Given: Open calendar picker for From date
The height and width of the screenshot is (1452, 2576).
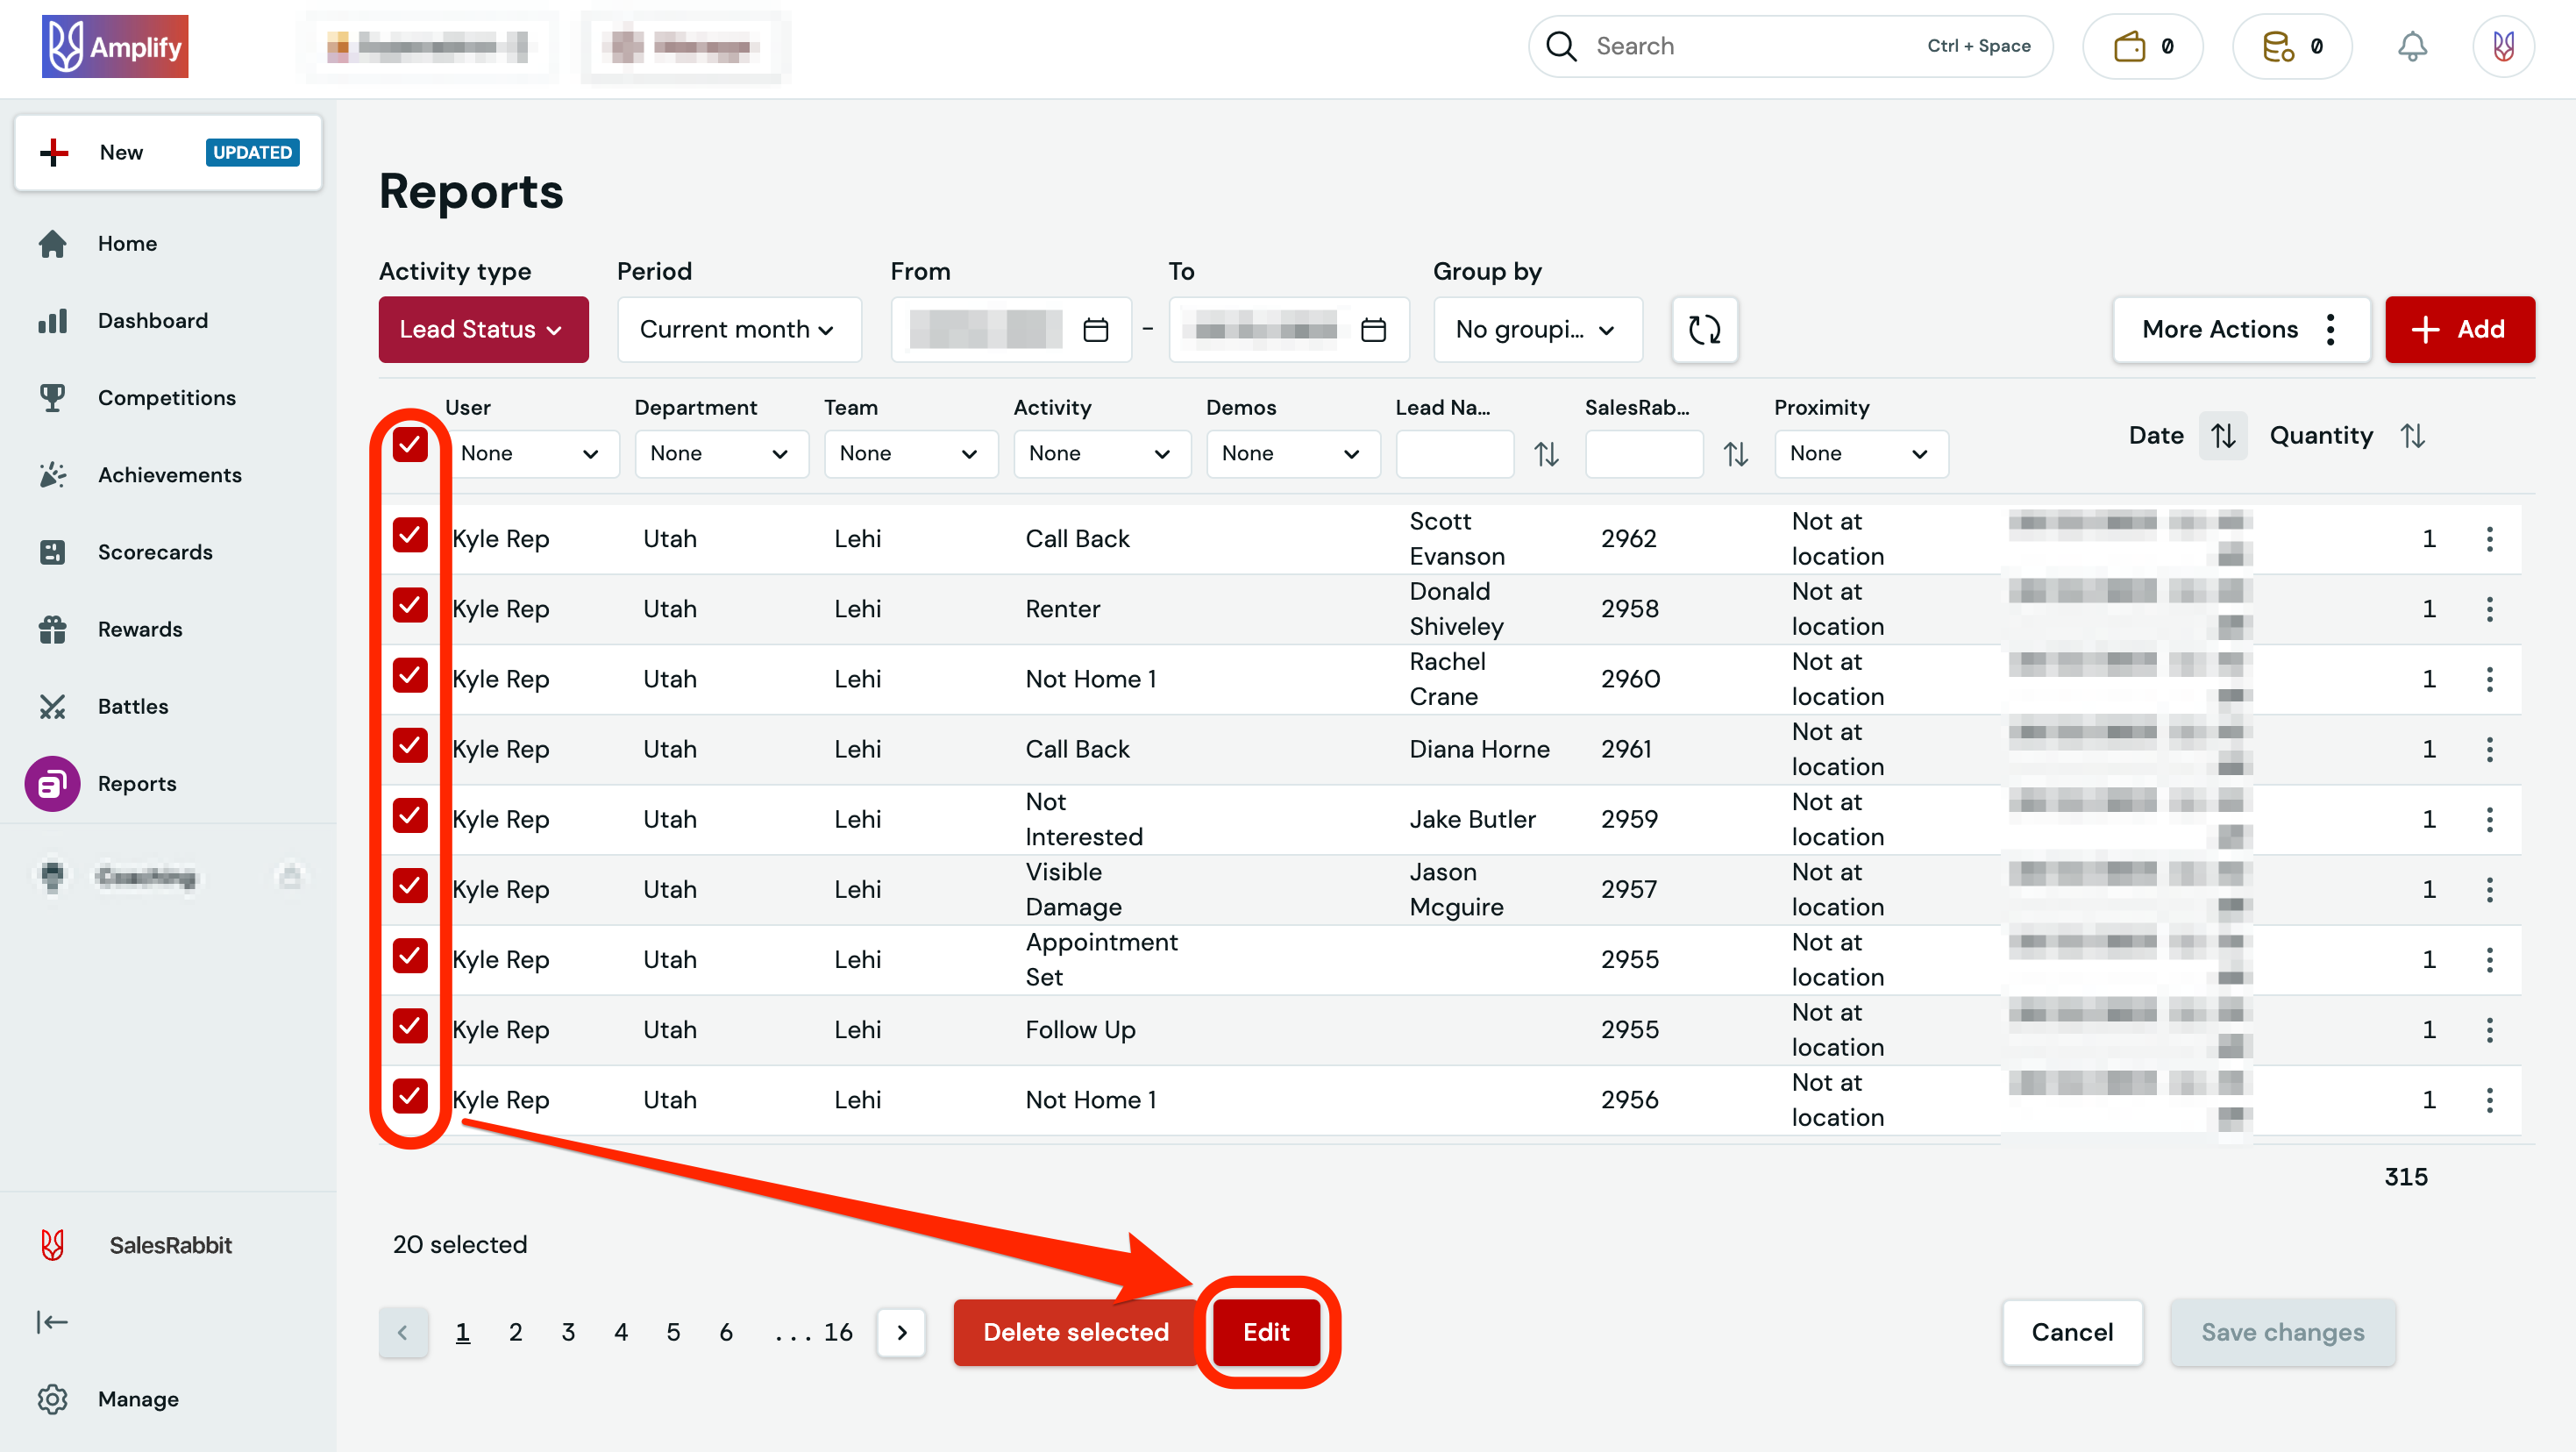Looking at the screenshot, I should pyautogui.click(x=1096, y=329).
